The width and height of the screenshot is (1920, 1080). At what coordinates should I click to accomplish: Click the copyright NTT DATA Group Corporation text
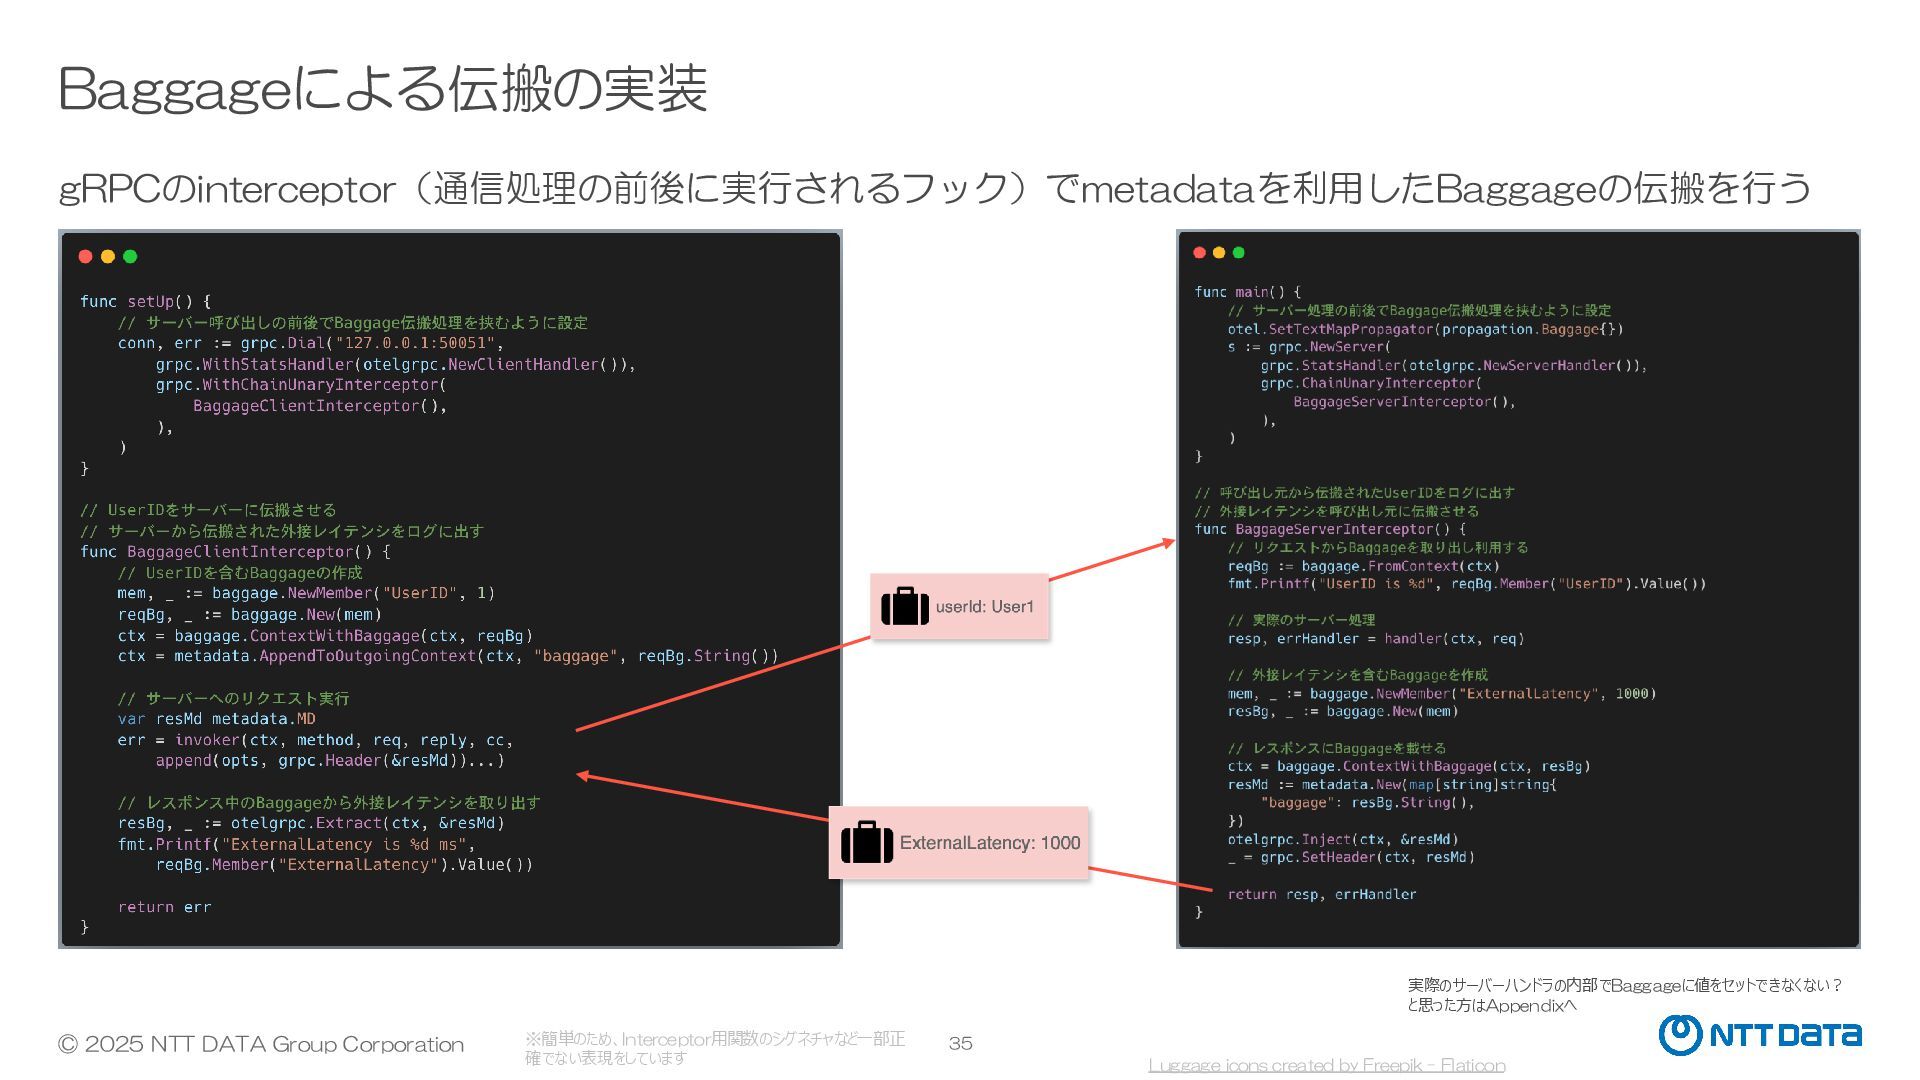pos(261,1044)
